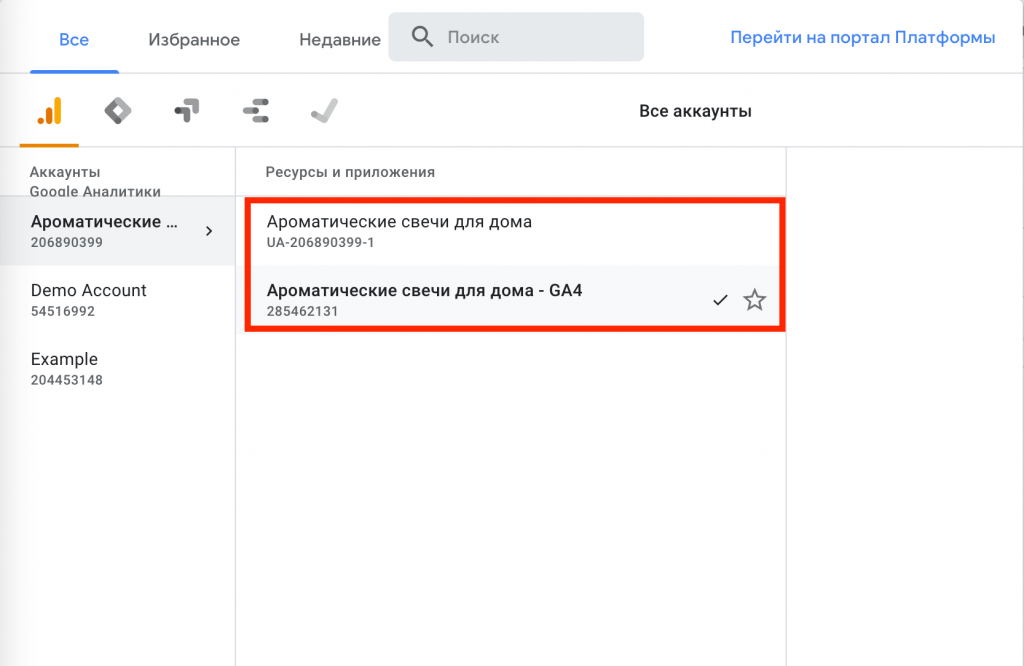Select the Tag Manager product icon
The image size is (1024, 666).
[x=118, y=111]
